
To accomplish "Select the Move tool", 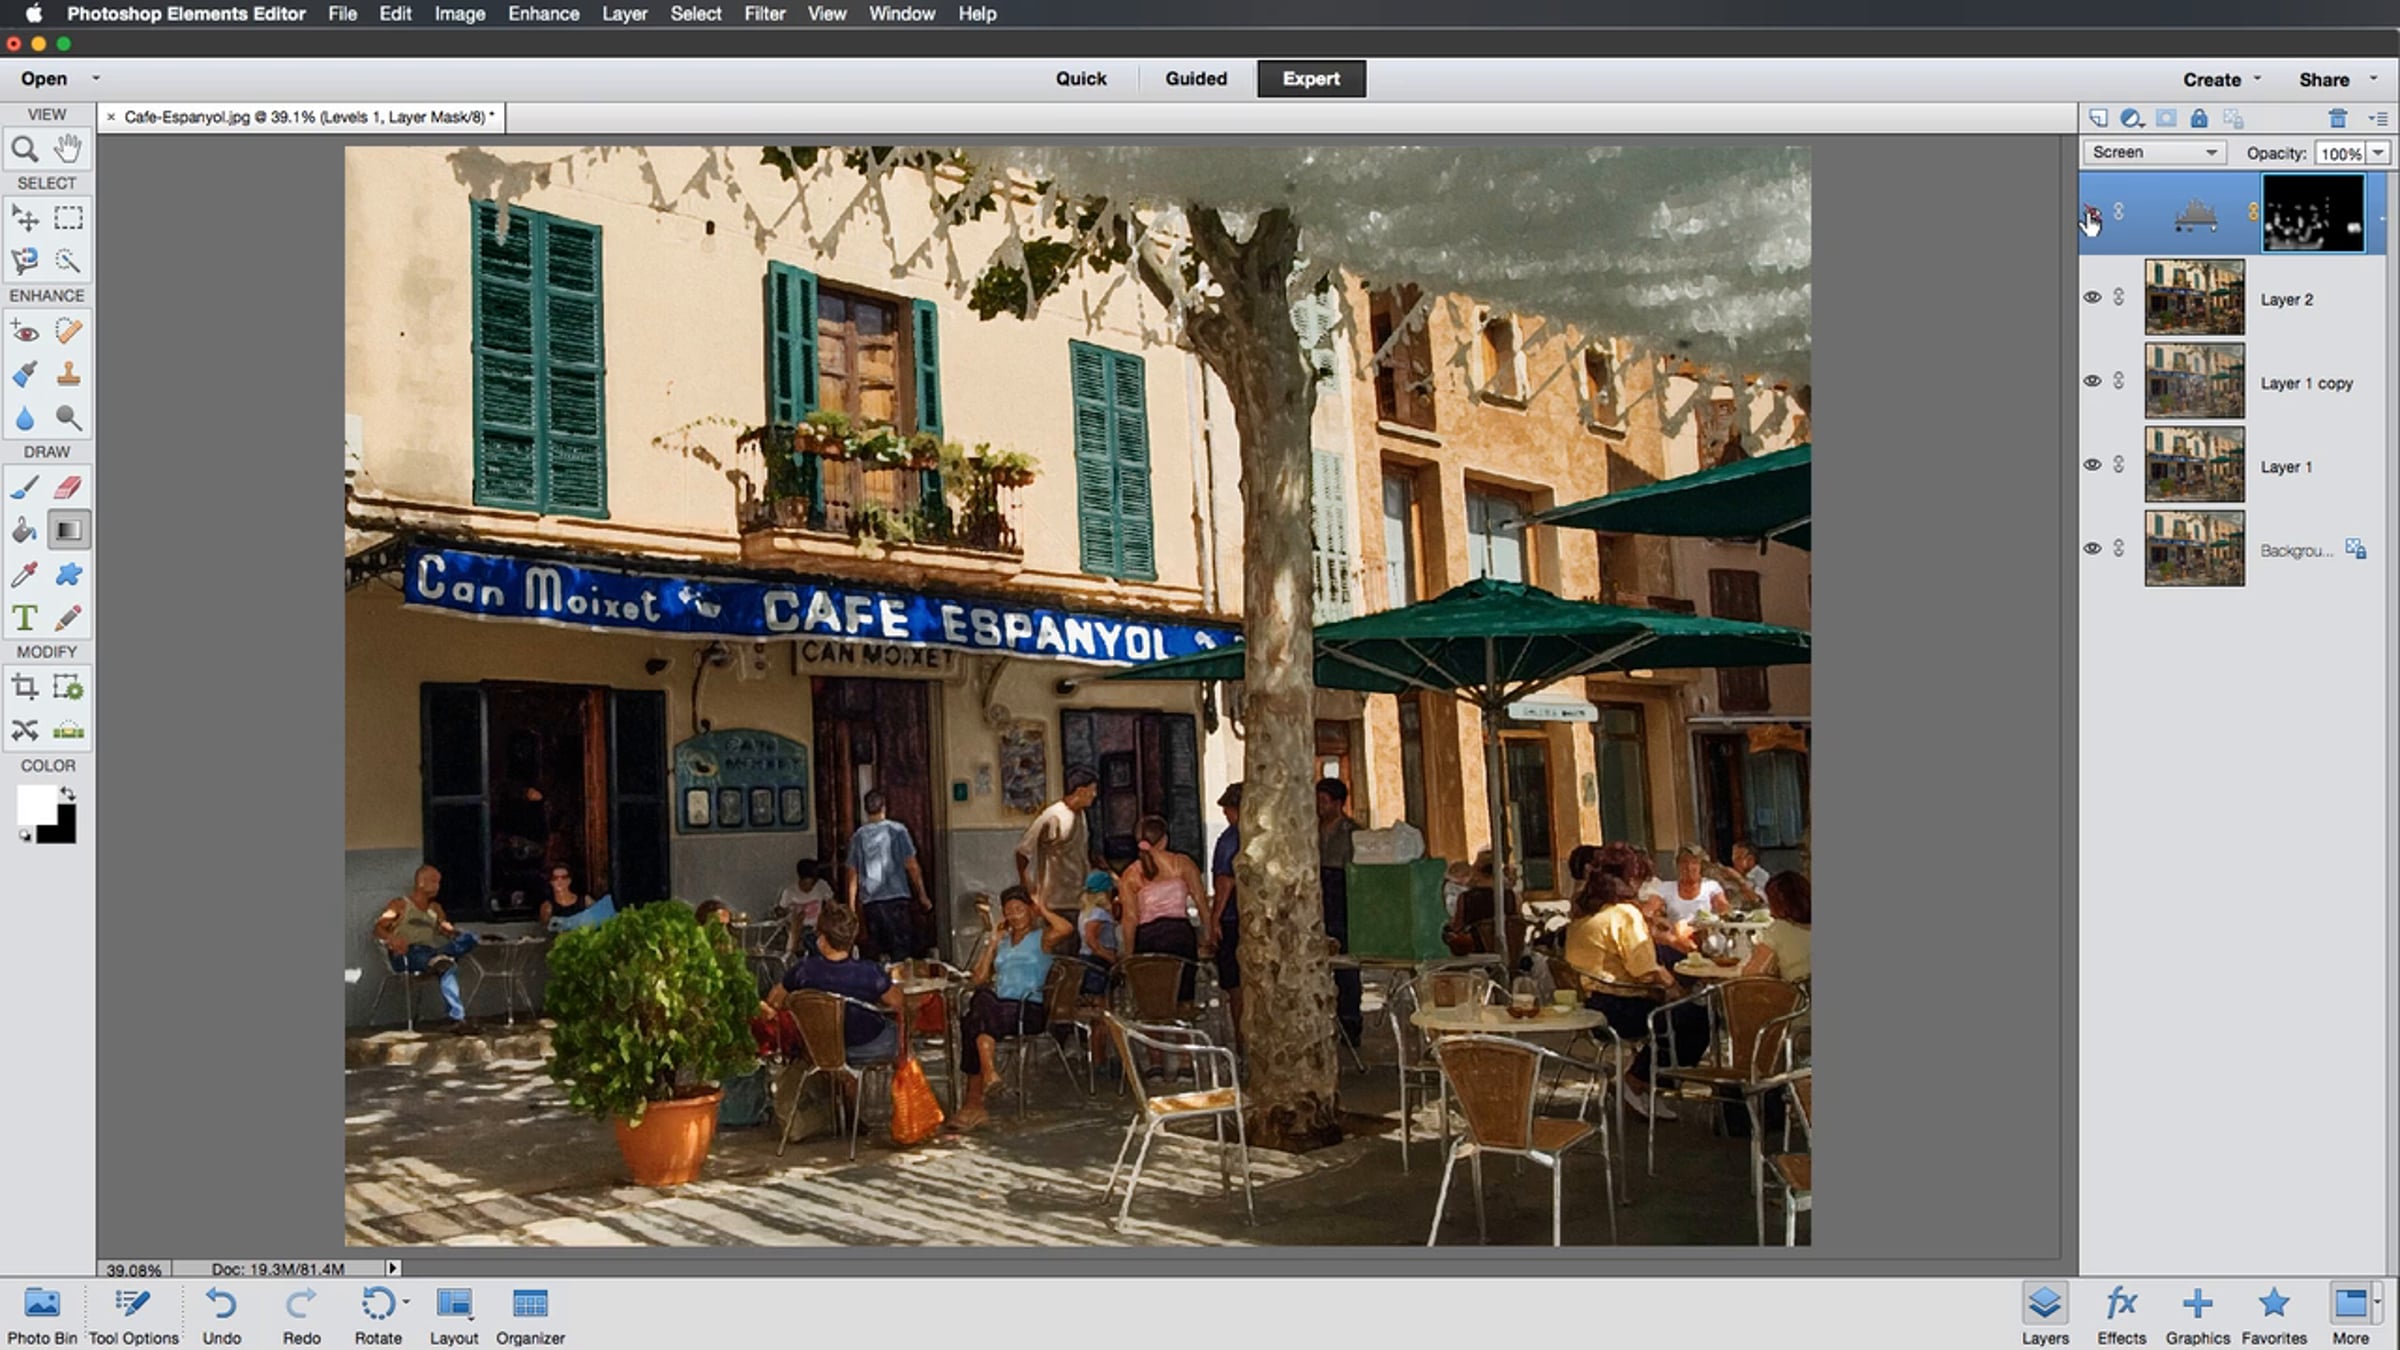I will point(25,218).
